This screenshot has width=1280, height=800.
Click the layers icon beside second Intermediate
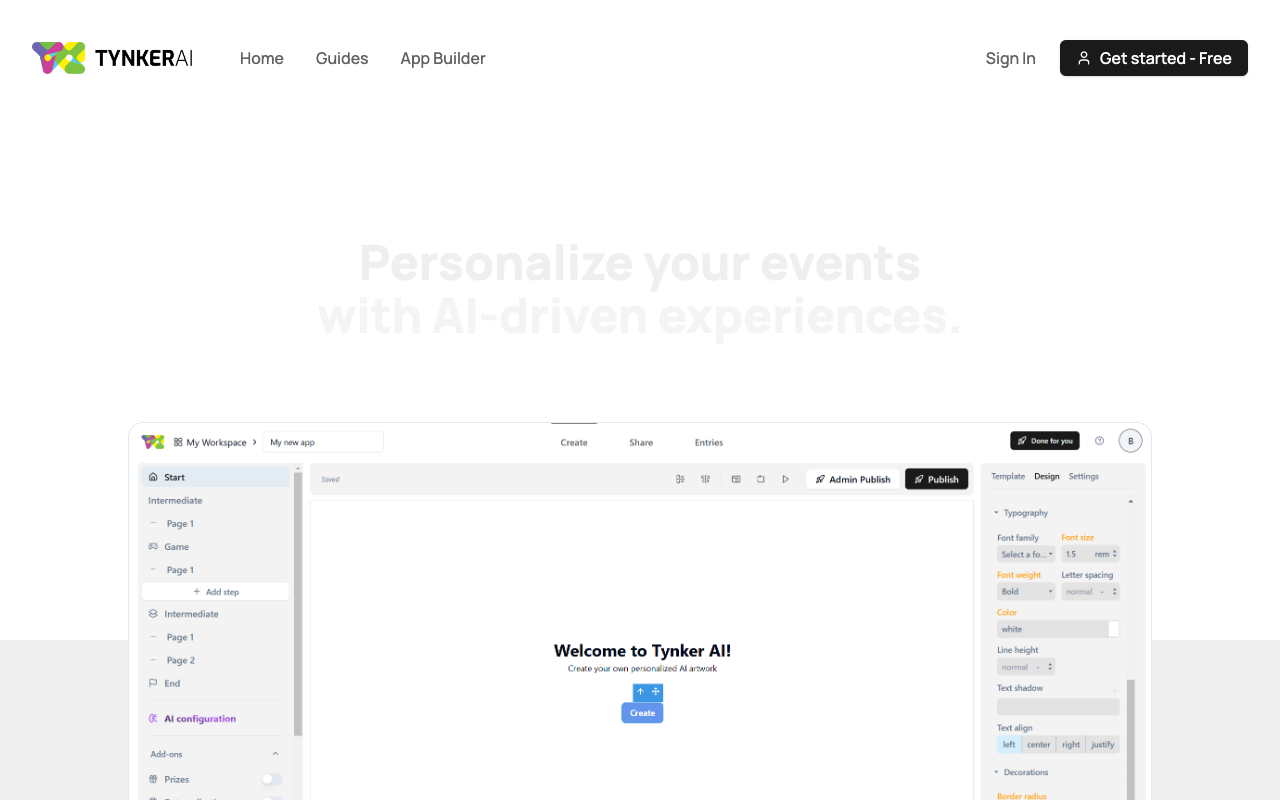tap(153, 614)
